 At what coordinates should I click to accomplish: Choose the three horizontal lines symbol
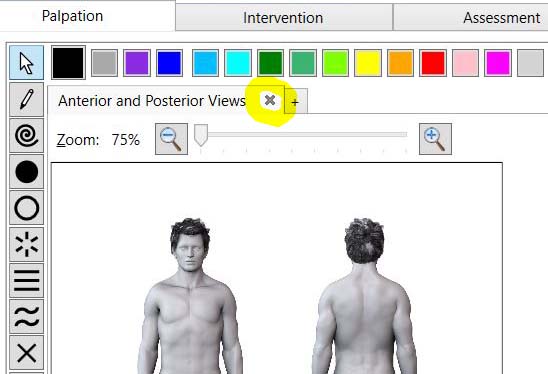click(27, 281)
